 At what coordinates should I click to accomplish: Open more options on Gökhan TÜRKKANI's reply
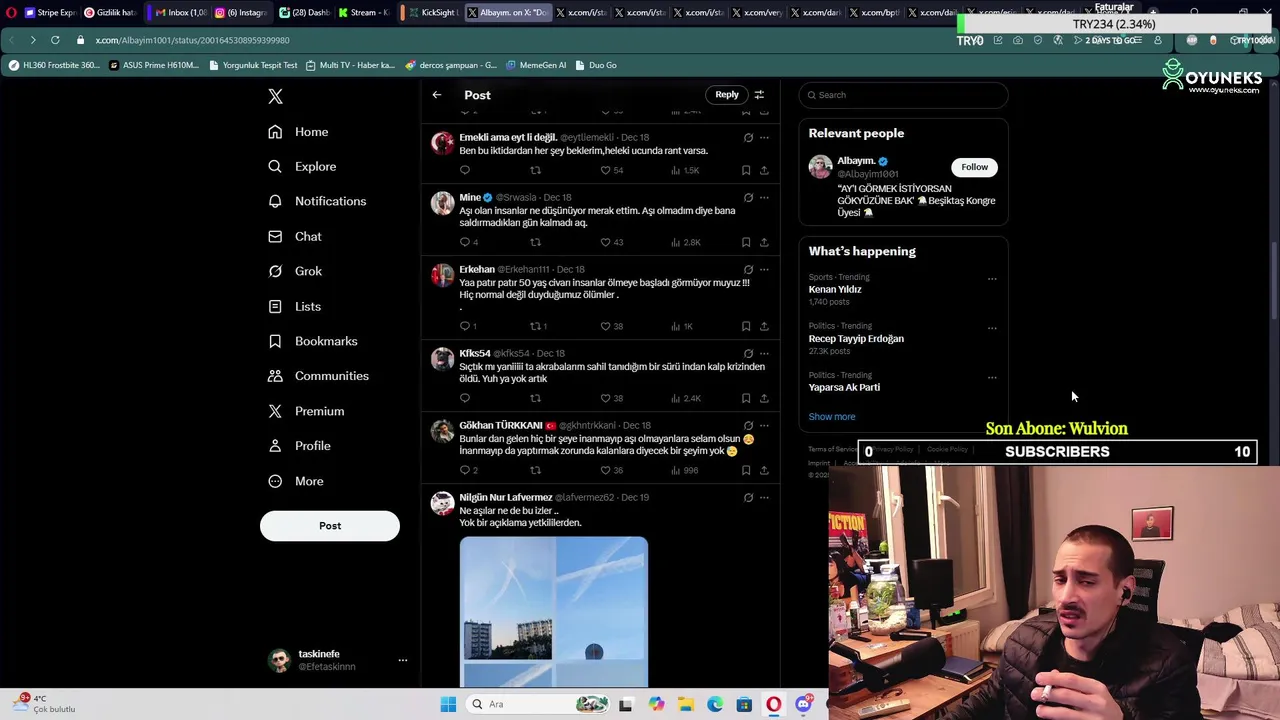pos(764,425)
